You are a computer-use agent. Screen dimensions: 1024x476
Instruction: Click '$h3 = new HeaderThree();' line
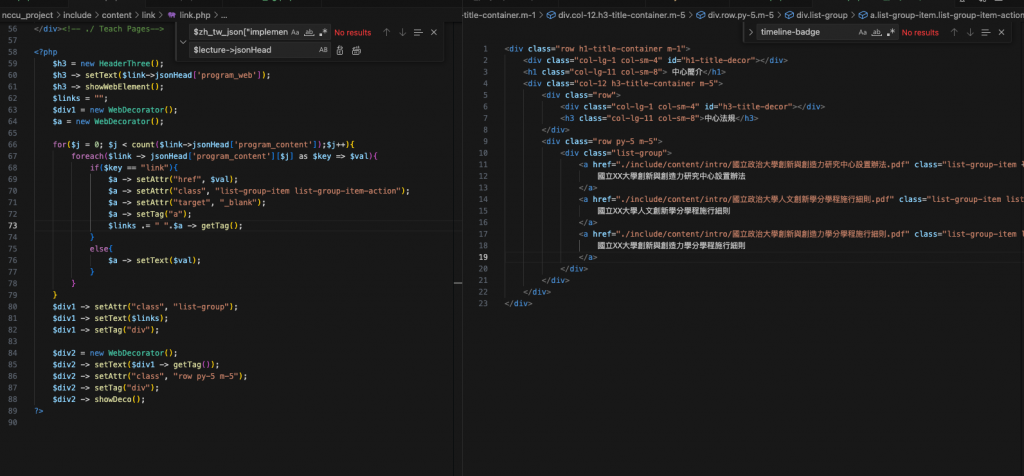[x=108, y=63]
